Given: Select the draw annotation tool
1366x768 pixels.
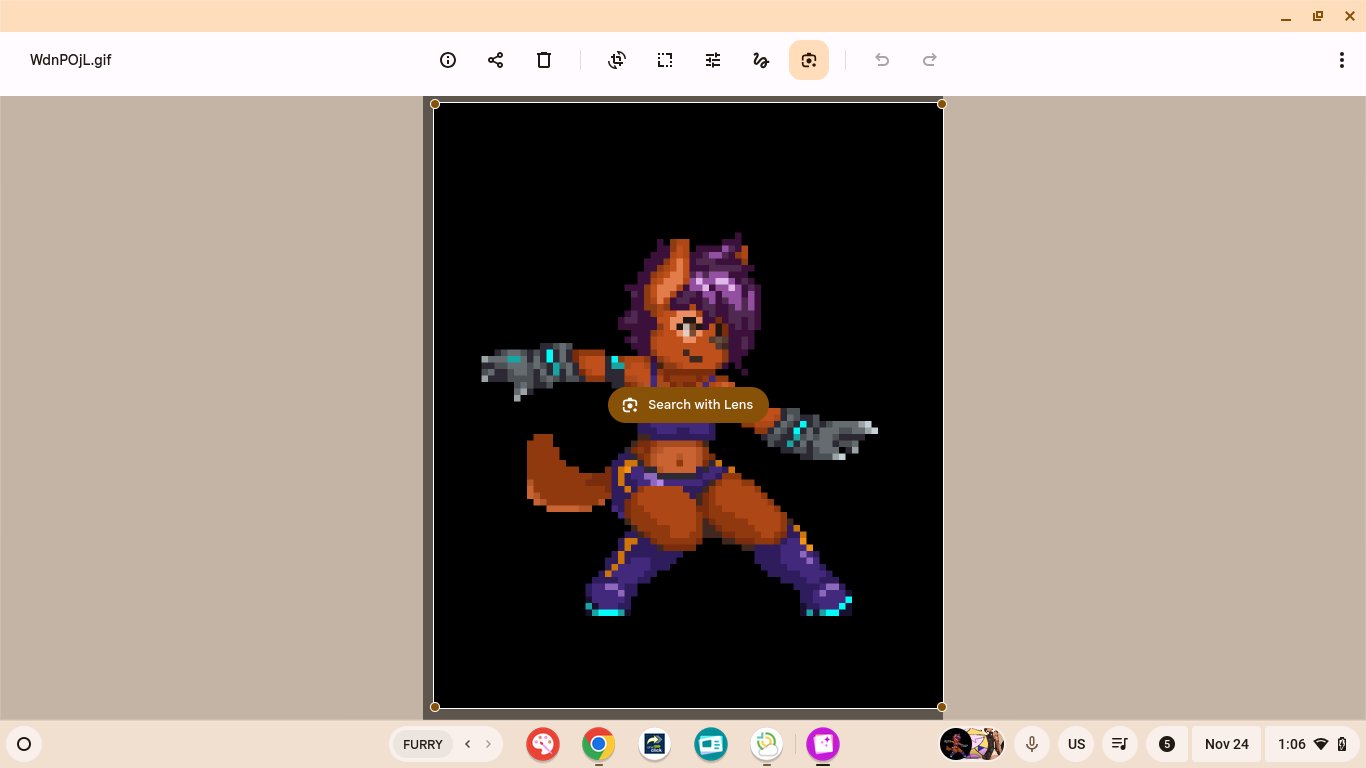Looking at the screenshot, I should point(761,60).
